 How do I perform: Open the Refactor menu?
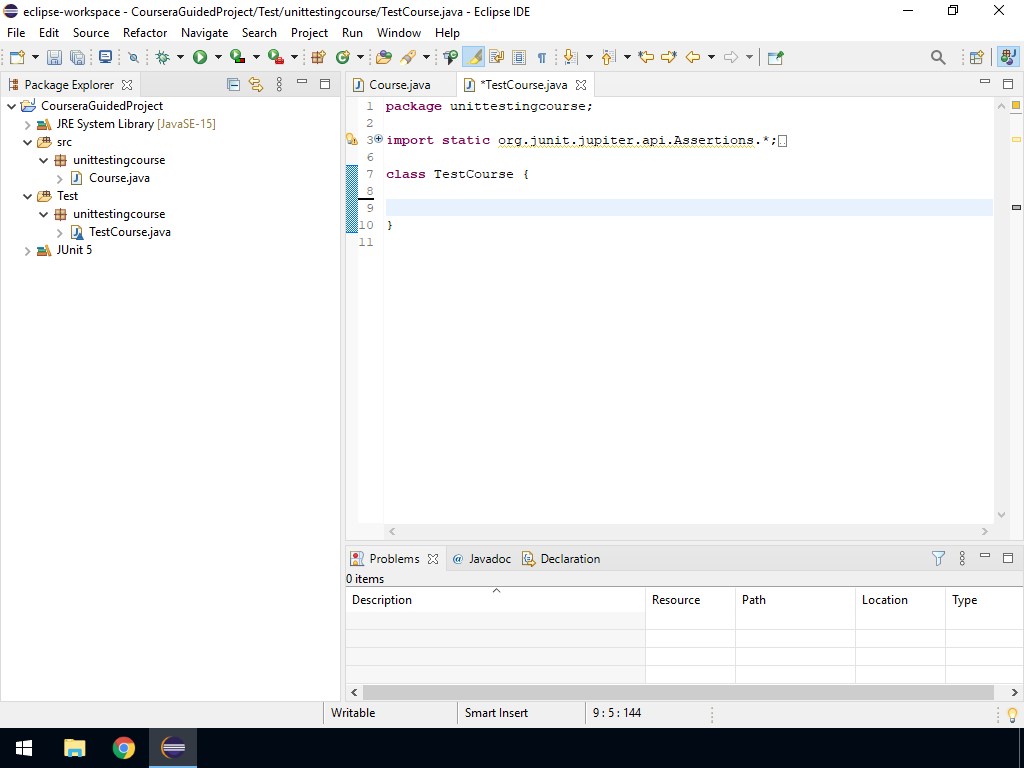click(145, 33)
